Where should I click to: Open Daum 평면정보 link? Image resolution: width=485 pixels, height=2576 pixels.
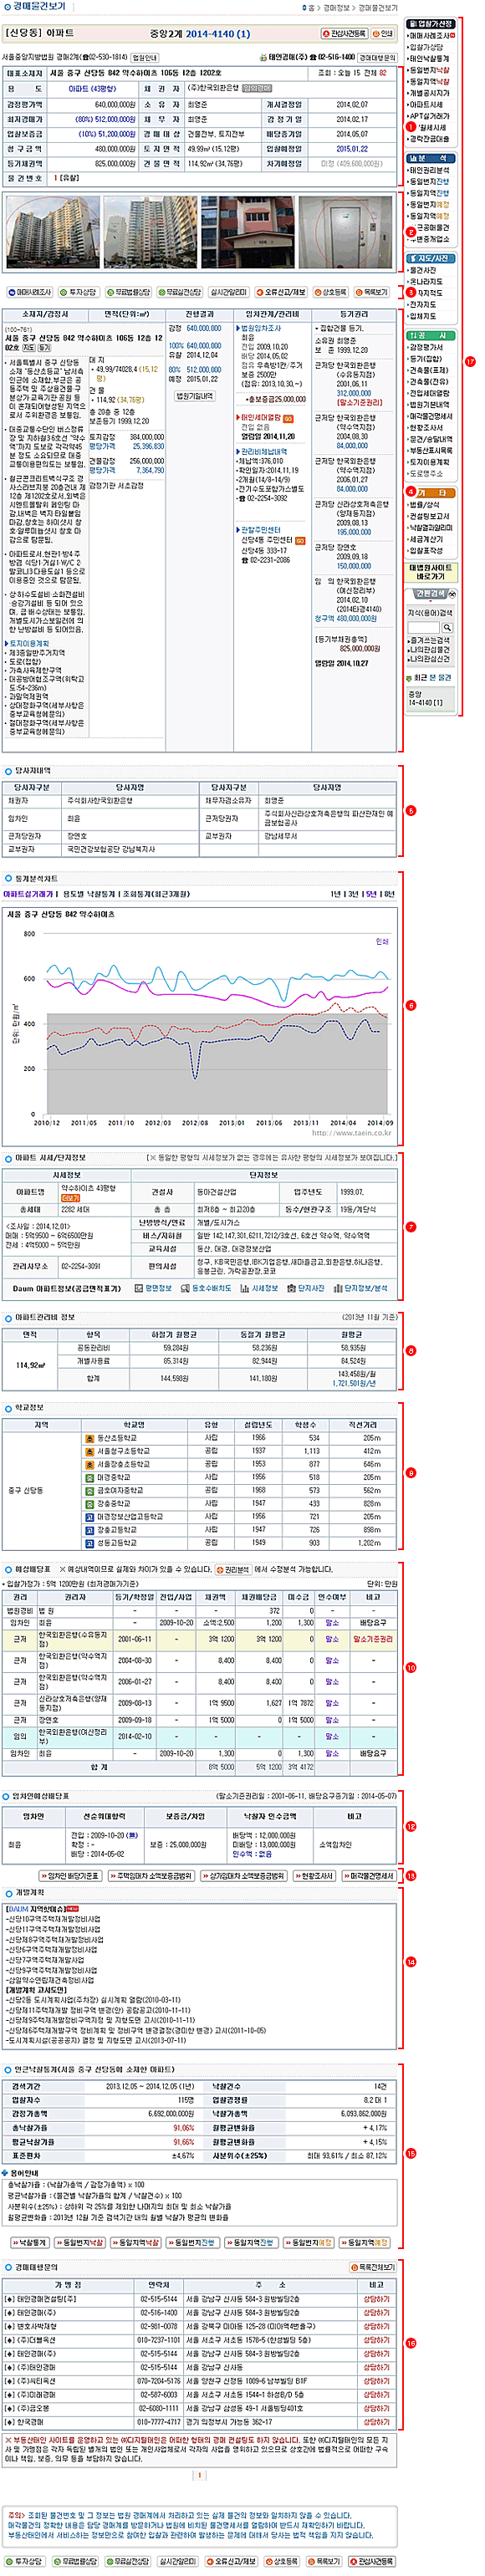[155, 1288]
